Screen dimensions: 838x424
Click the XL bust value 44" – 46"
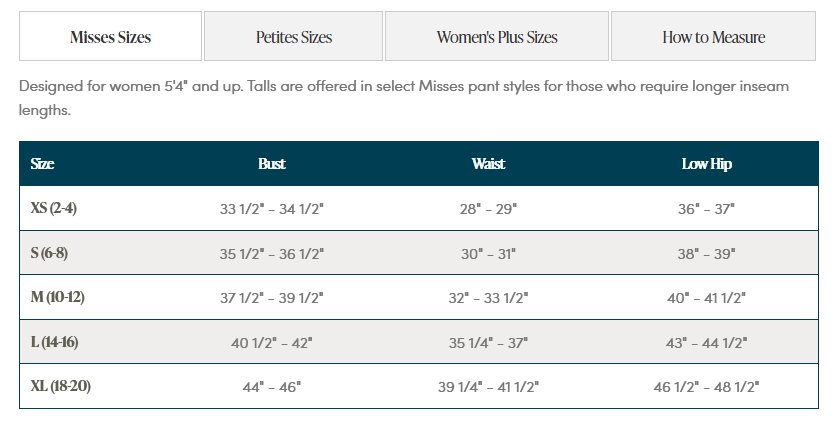271,387
